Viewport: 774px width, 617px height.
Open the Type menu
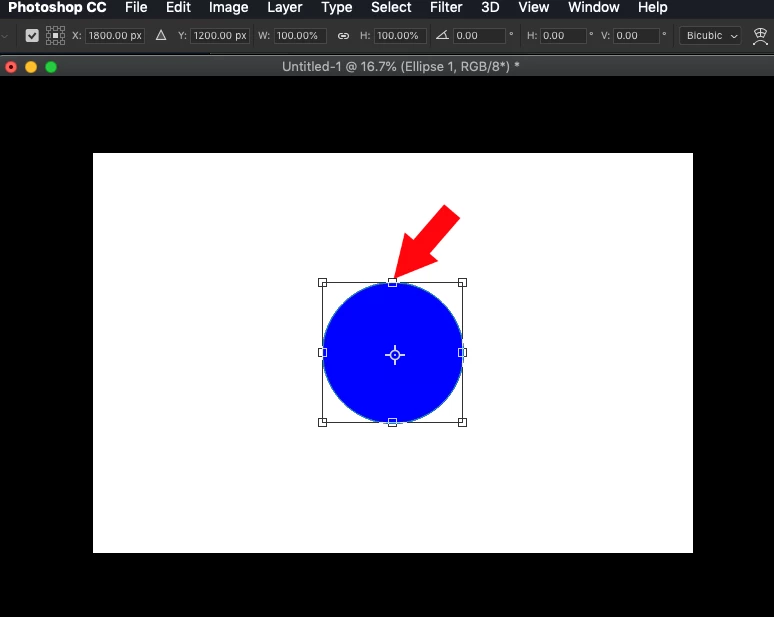point(337,7)
